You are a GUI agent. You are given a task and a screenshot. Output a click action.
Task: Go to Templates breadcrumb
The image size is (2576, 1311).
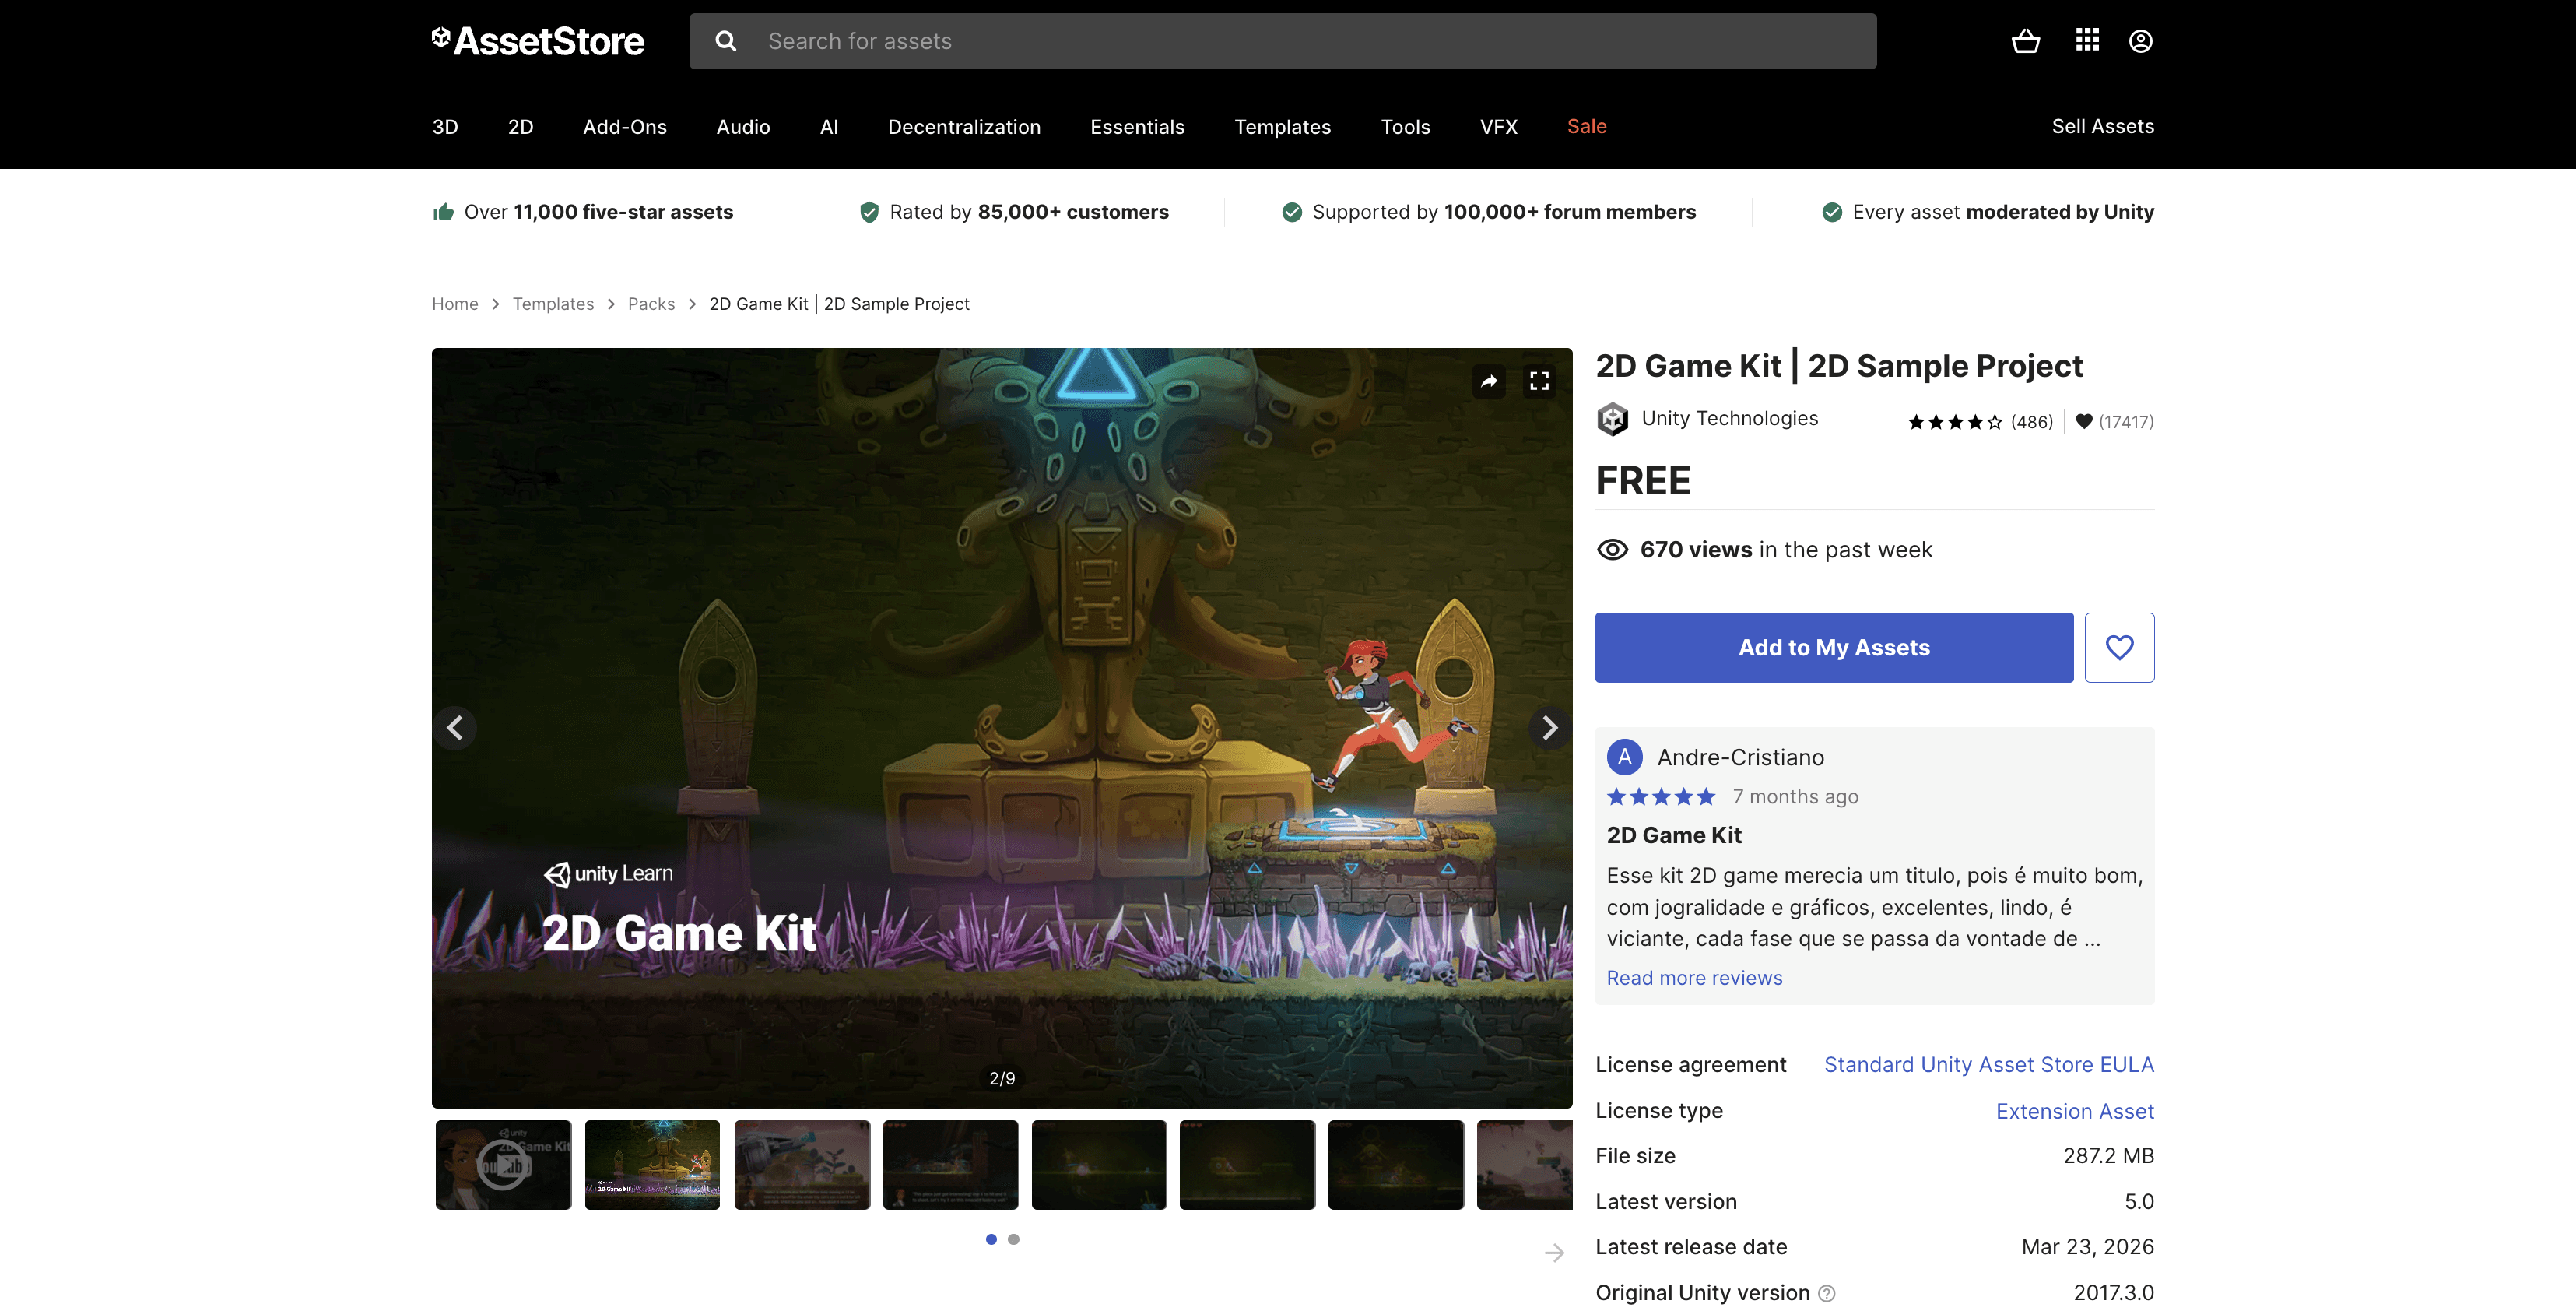553,304
